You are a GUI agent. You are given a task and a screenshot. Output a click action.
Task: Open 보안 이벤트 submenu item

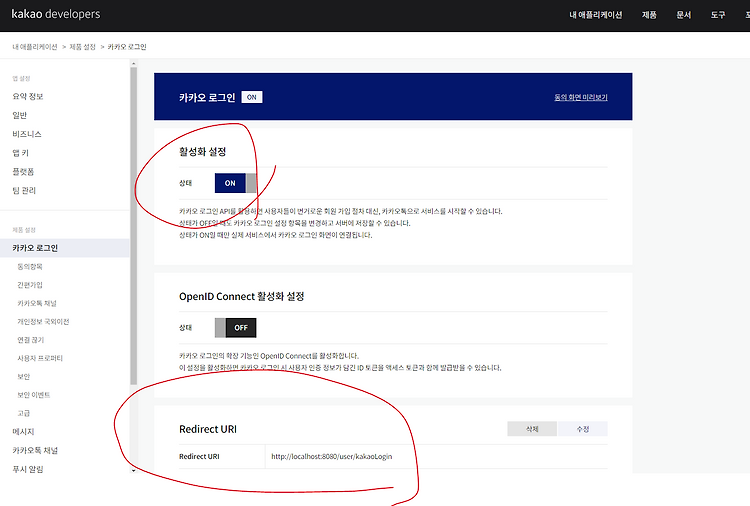pos(33,395)
